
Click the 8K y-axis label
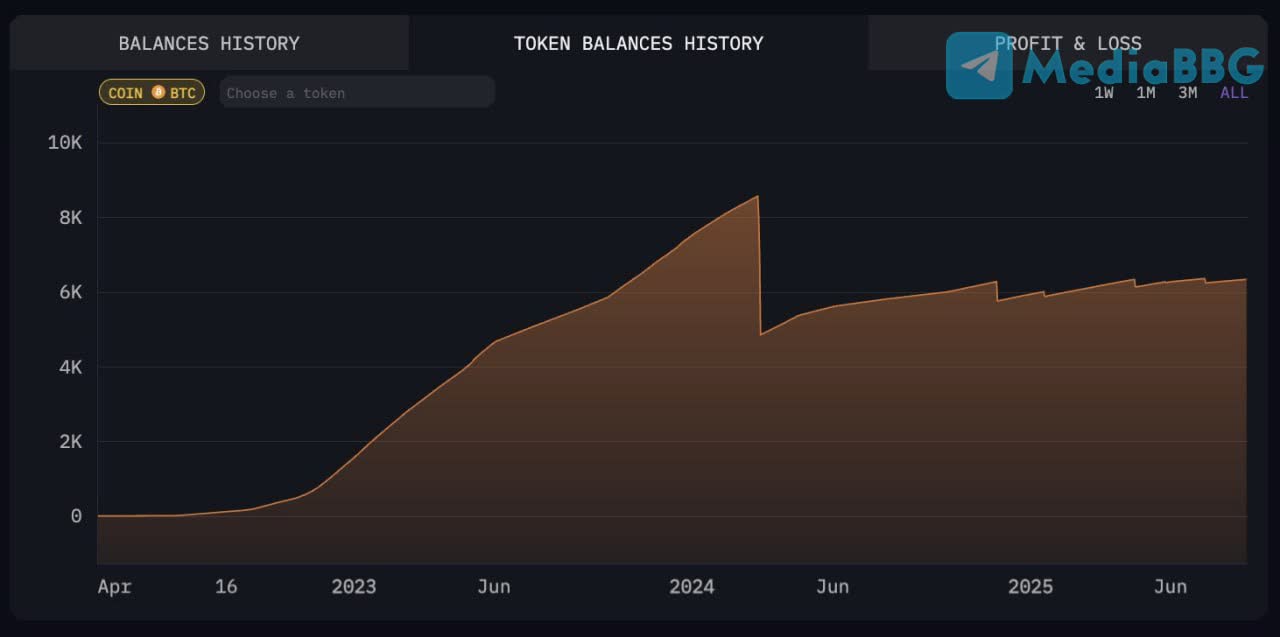coord(70,217)
